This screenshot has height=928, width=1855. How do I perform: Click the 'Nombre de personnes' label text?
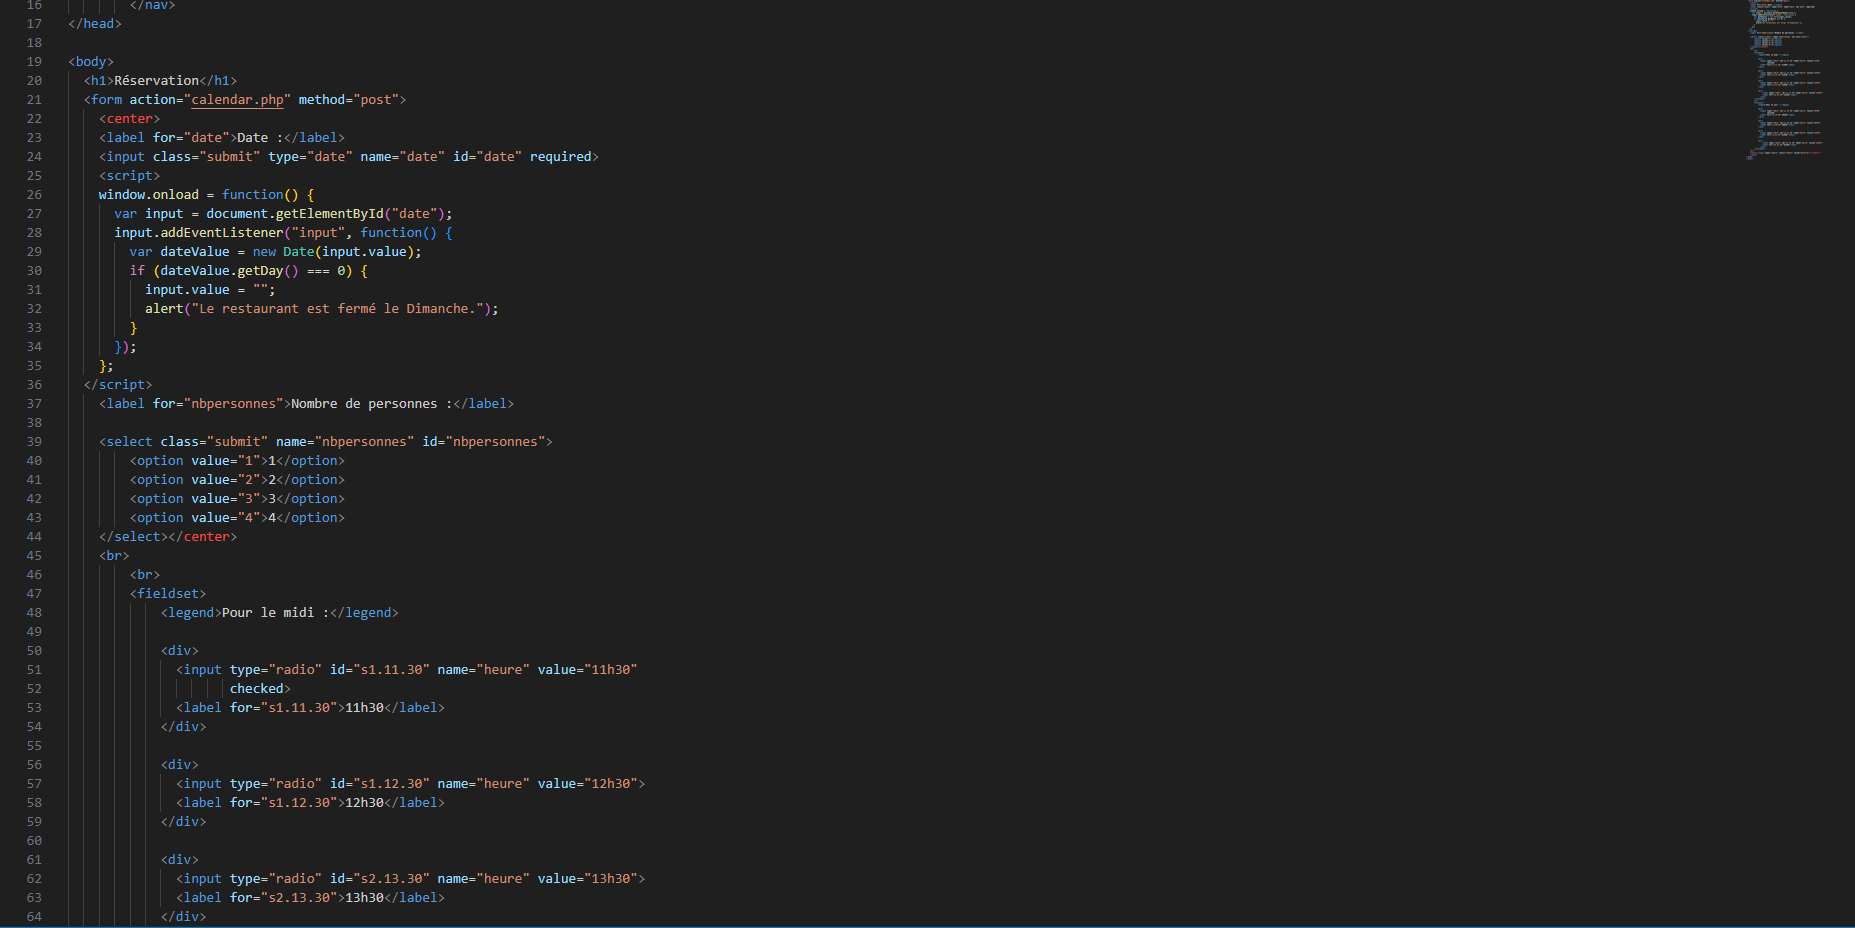(x=364, y=404)
